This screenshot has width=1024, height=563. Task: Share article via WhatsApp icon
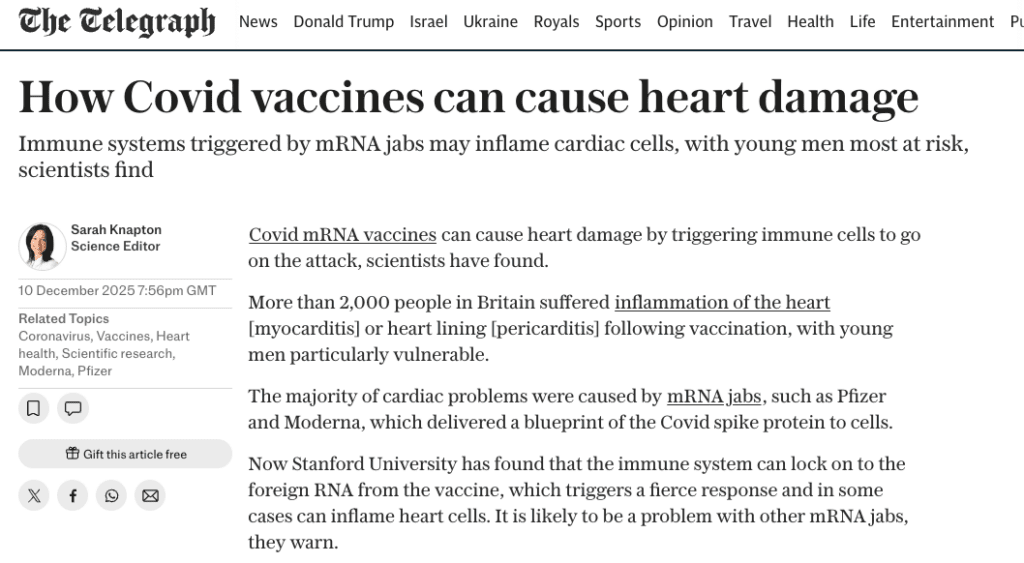pos(111,495)
